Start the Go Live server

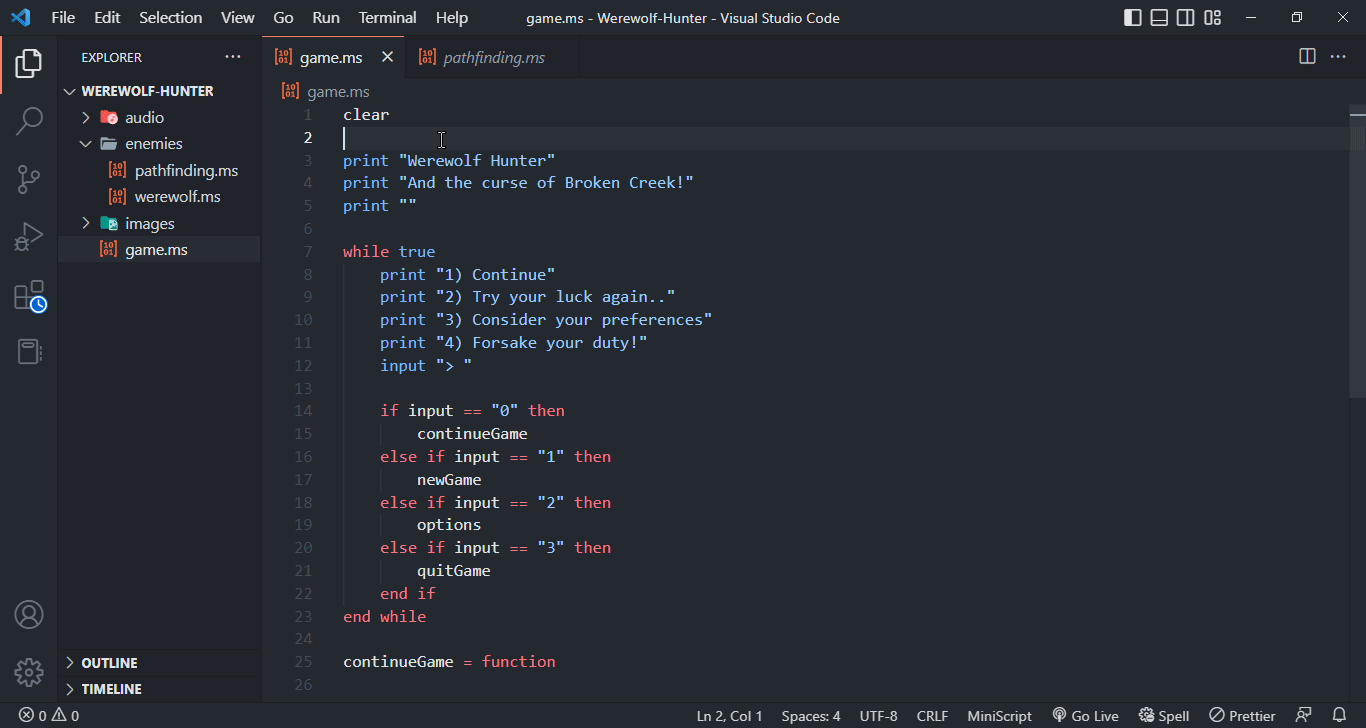coord(1085,715)
